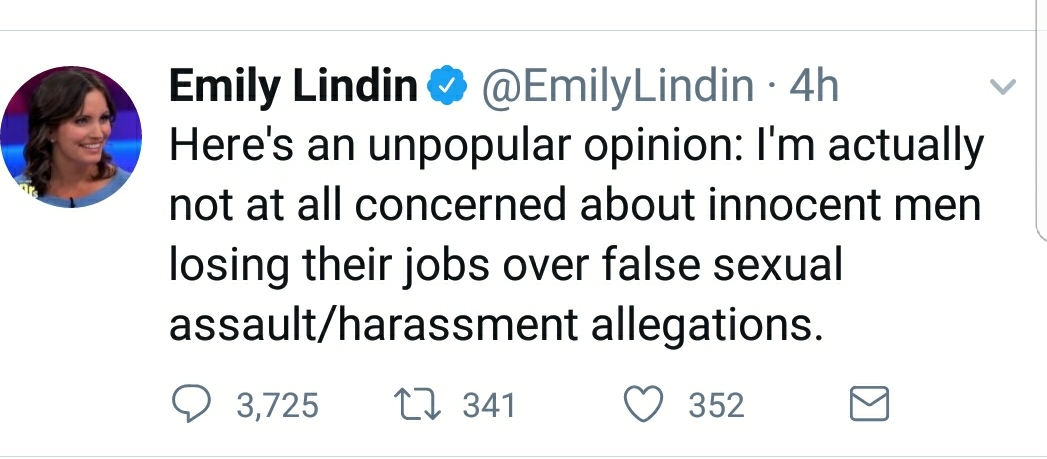The height and width of the screenshot is (459, 1047).
Task: Like the tweet with the heart icon
Action: click(644, 404)
